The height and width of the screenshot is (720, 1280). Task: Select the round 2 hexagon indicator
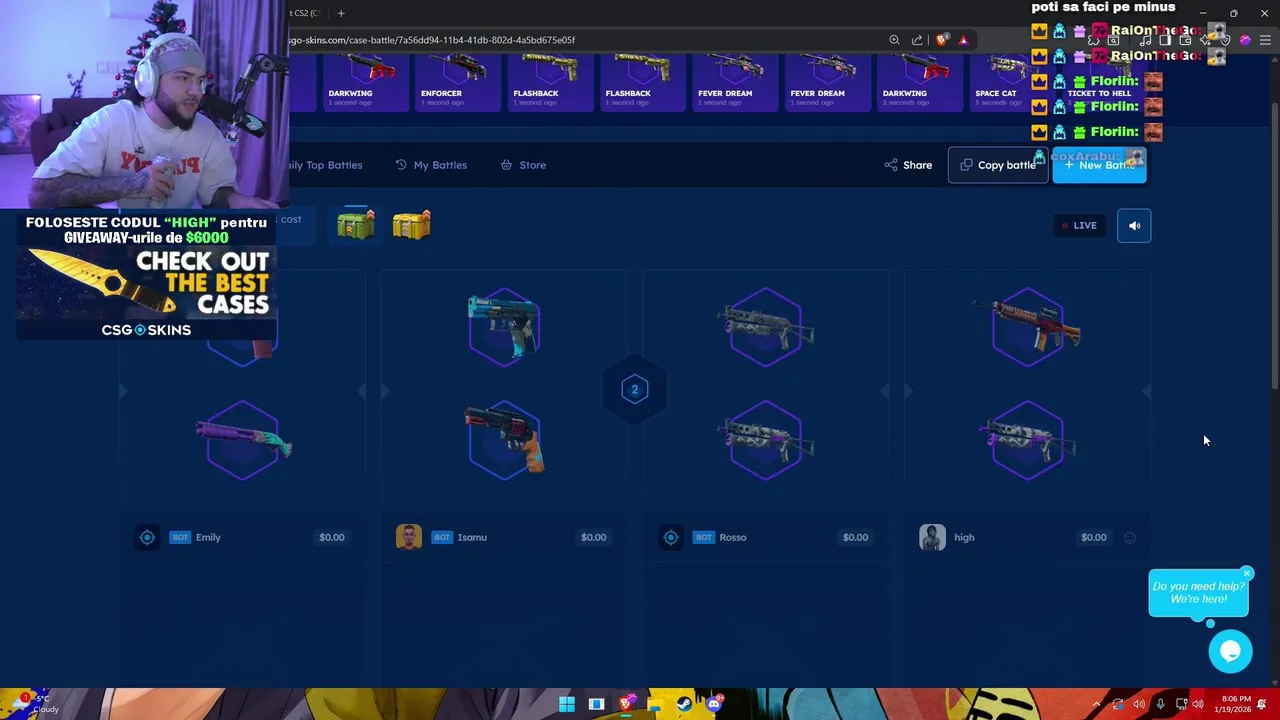click(634, 389)
